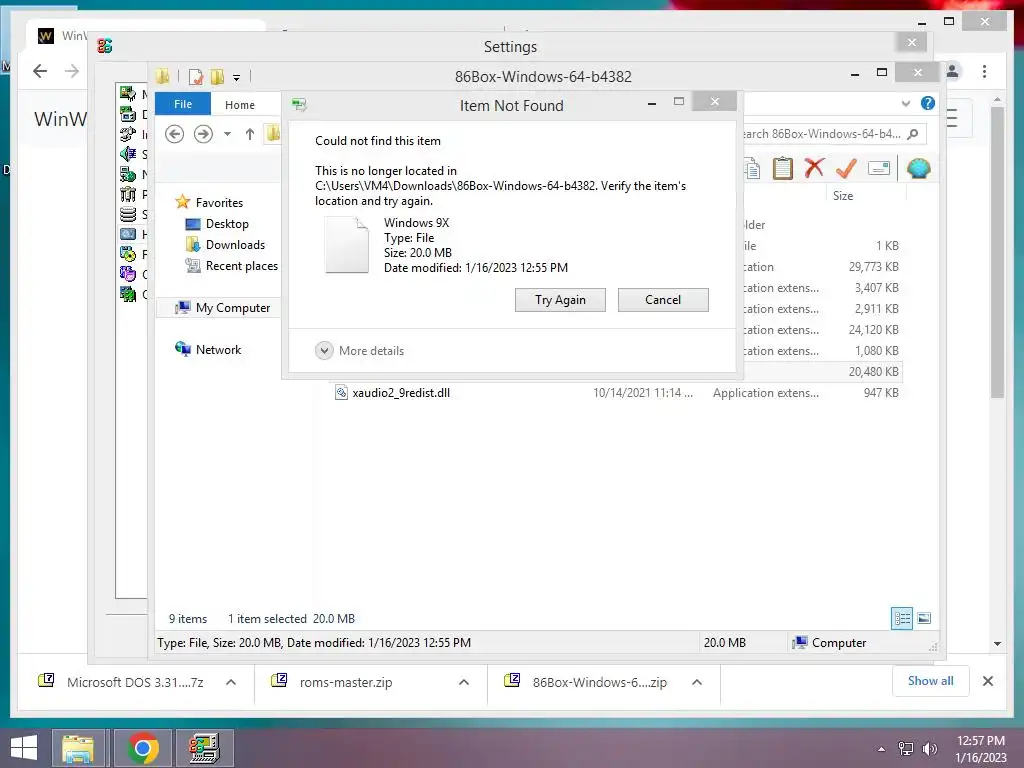Click the red X delete toolbar icon
Image resolution: width=1024 pixels, height=768 pixels.
coord(814,168)
